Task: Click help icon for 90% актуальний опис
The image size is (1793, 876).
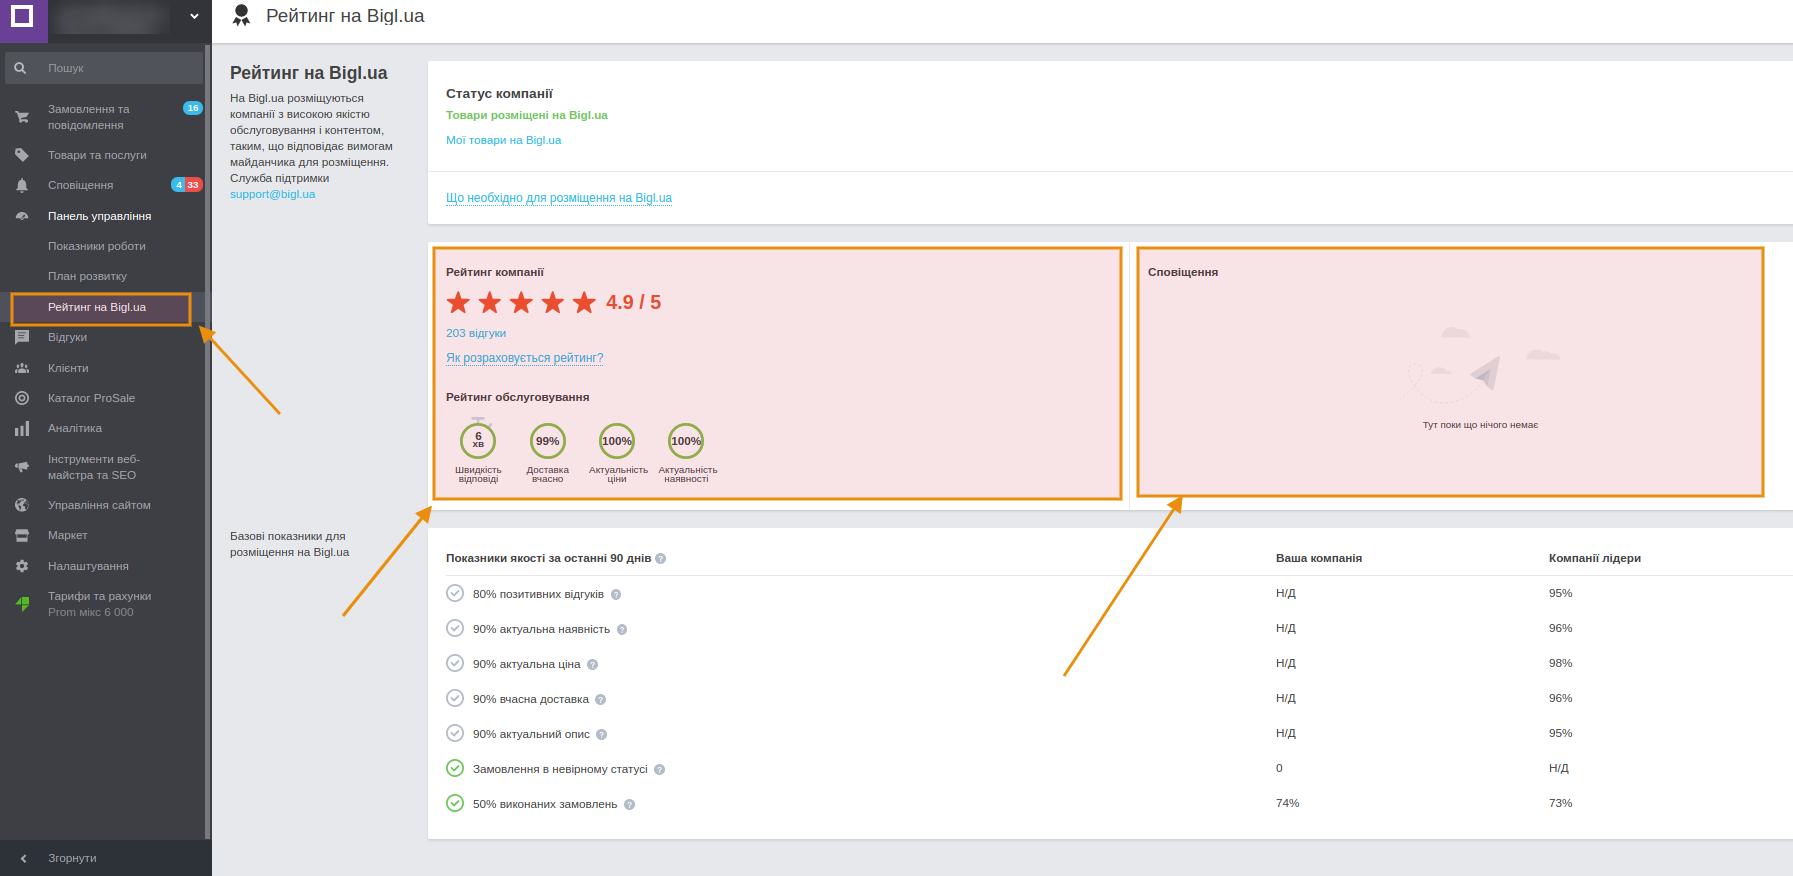Action: point(602,734)
